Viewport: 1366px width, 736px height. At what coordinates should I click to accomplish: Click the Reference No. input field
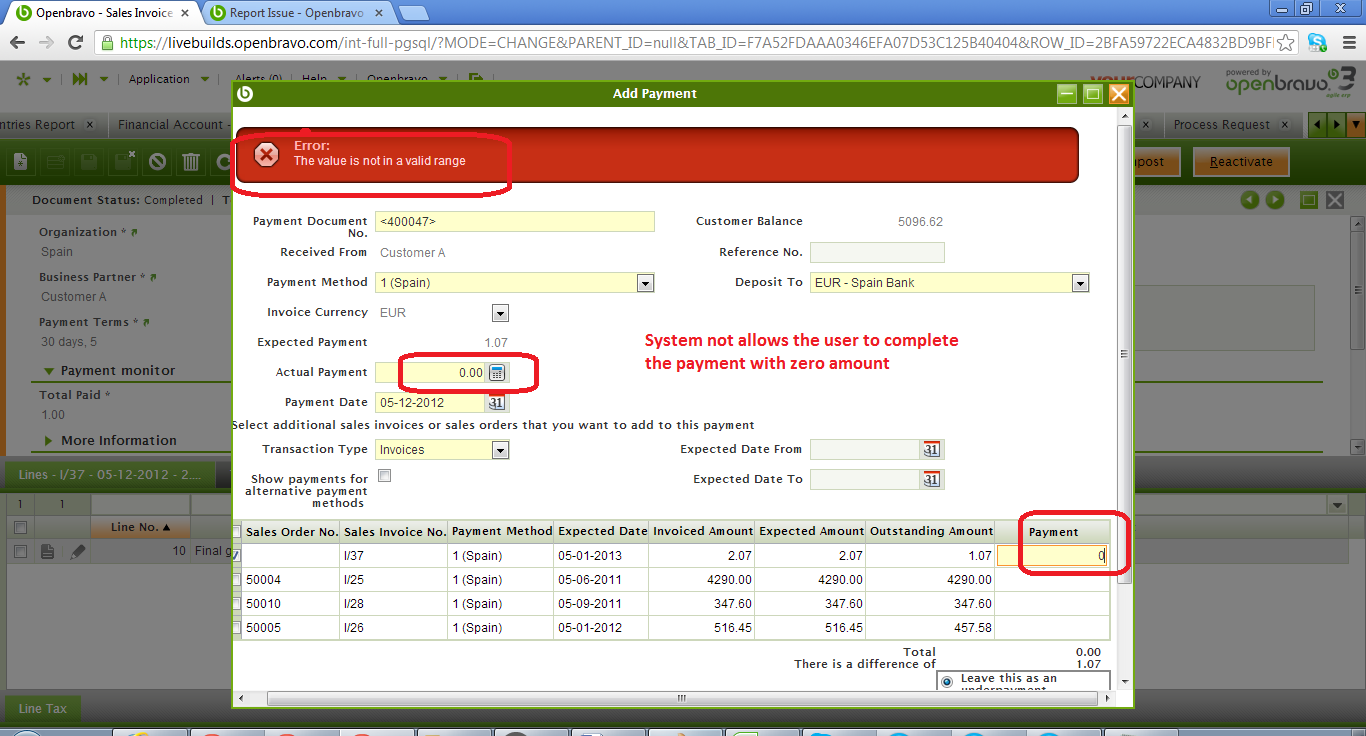click(876, 253)
